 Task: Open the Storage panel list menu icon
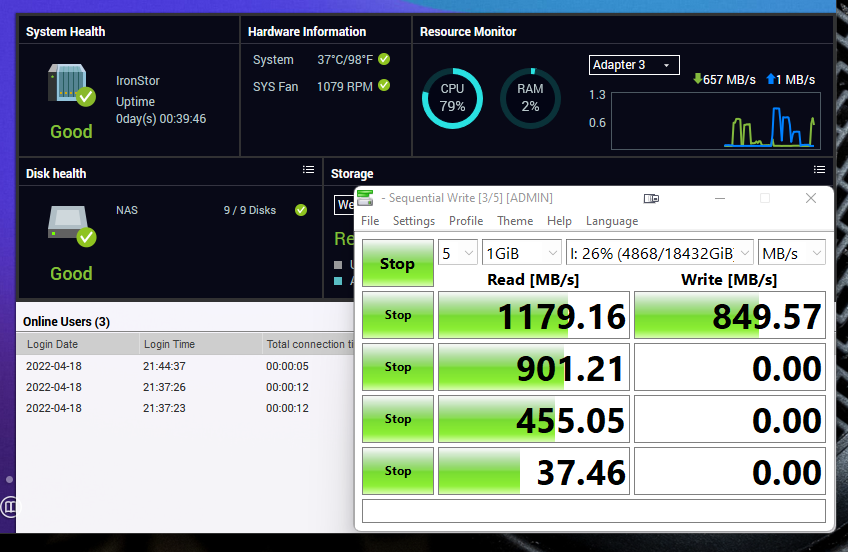tap(819, 171)
